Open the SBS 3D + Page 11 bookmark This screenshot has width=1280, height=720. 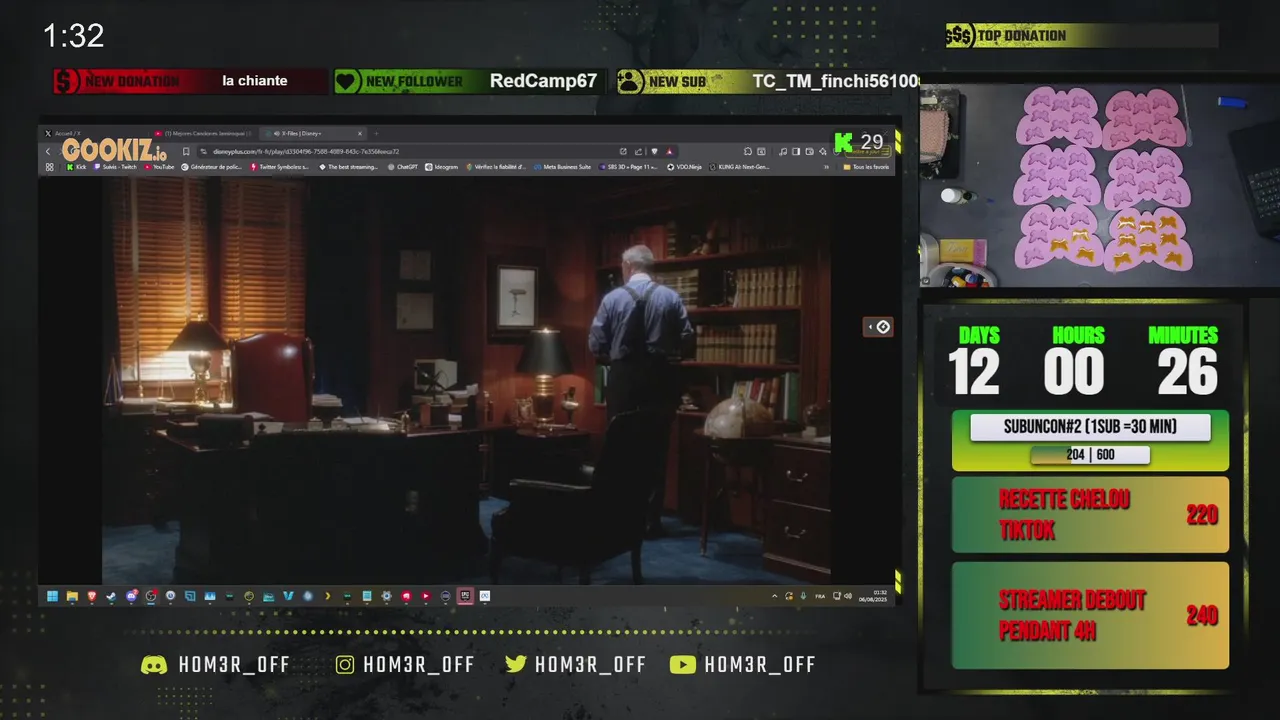pos(629,167)
